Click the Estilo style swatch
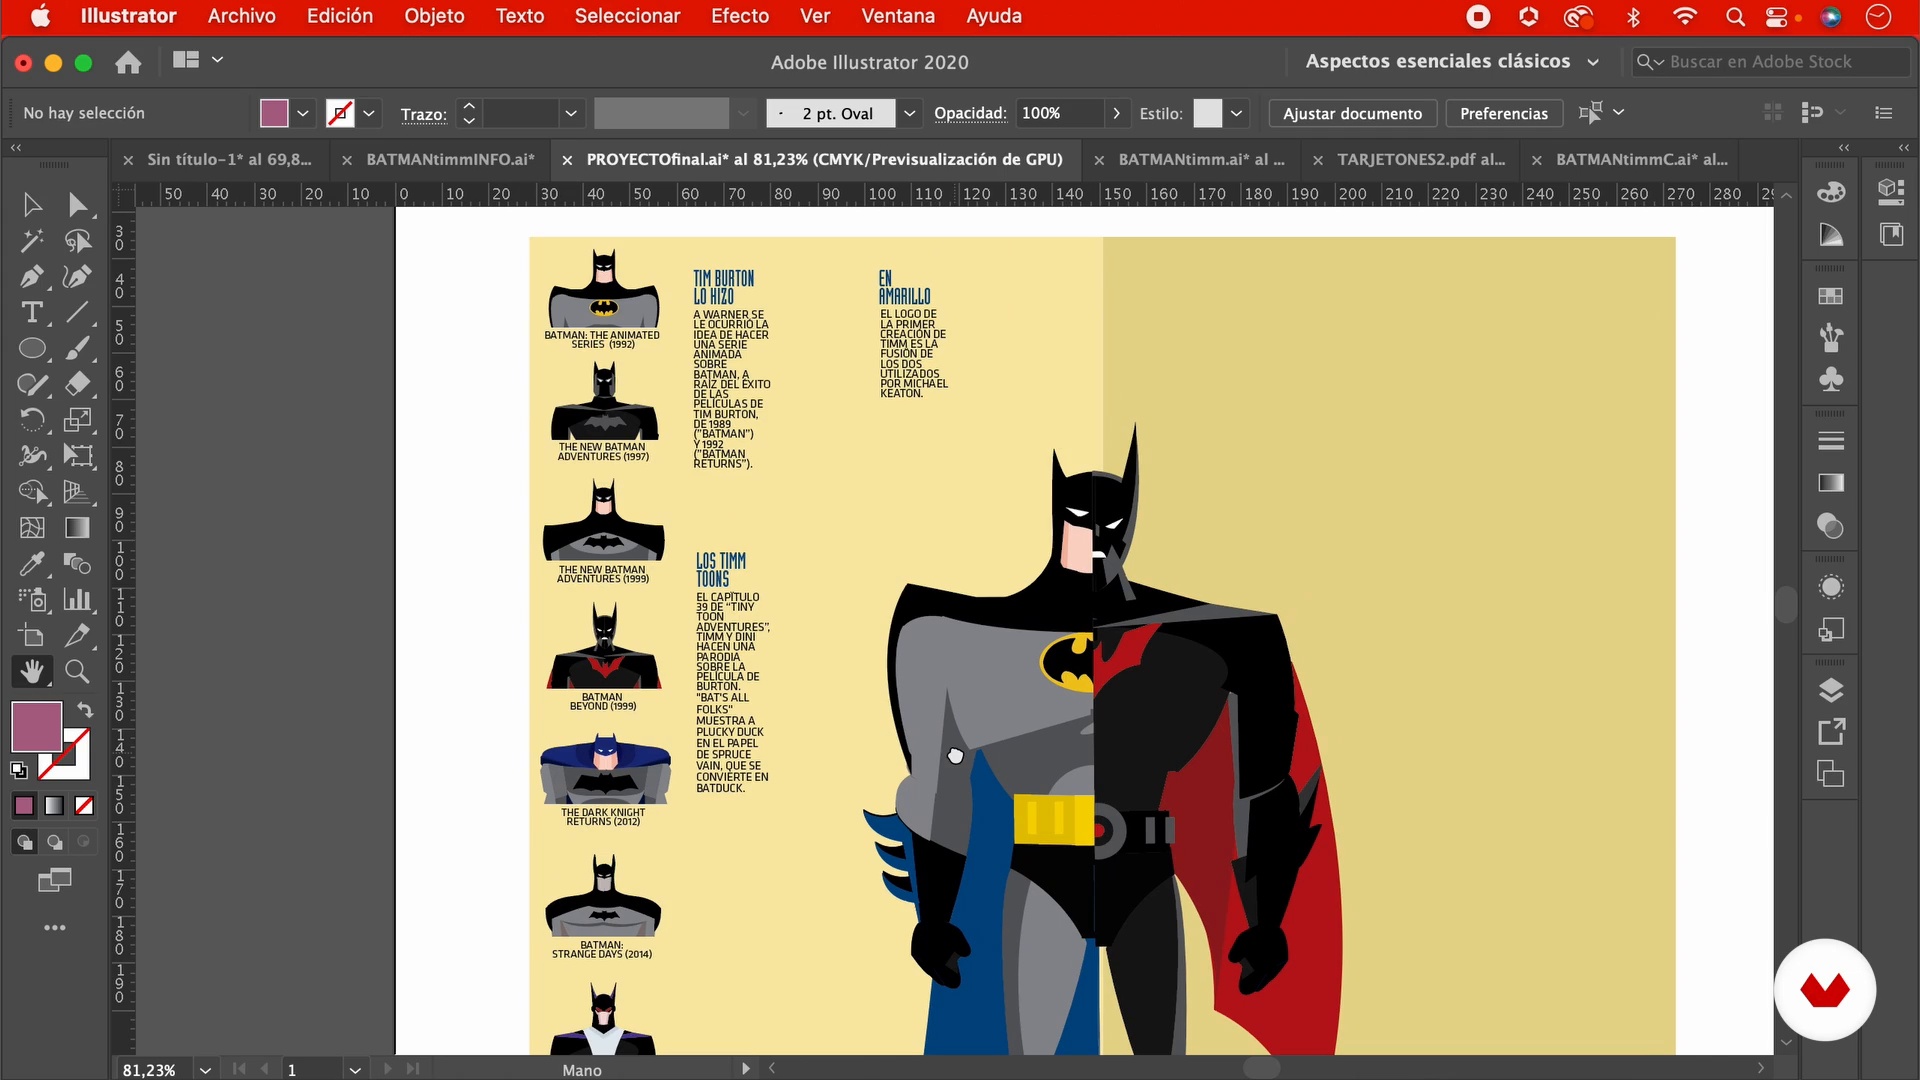1920x1080 pixels. [1208, 113]
